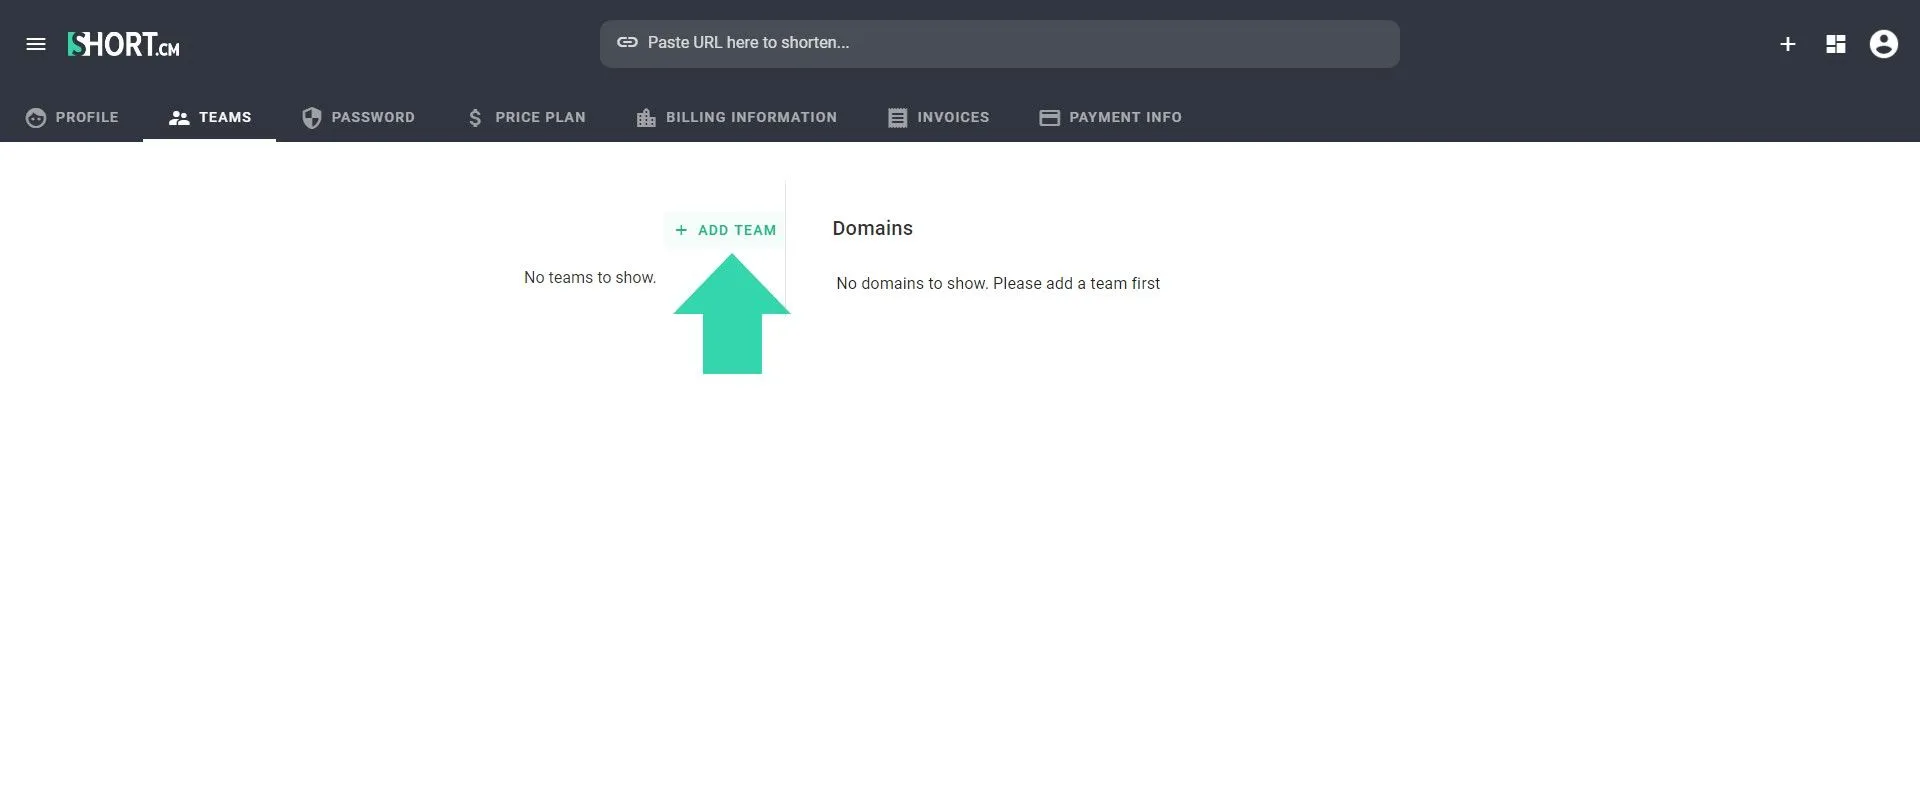
Task: Click 'No domains to show' message
Action: click(998, 284)
